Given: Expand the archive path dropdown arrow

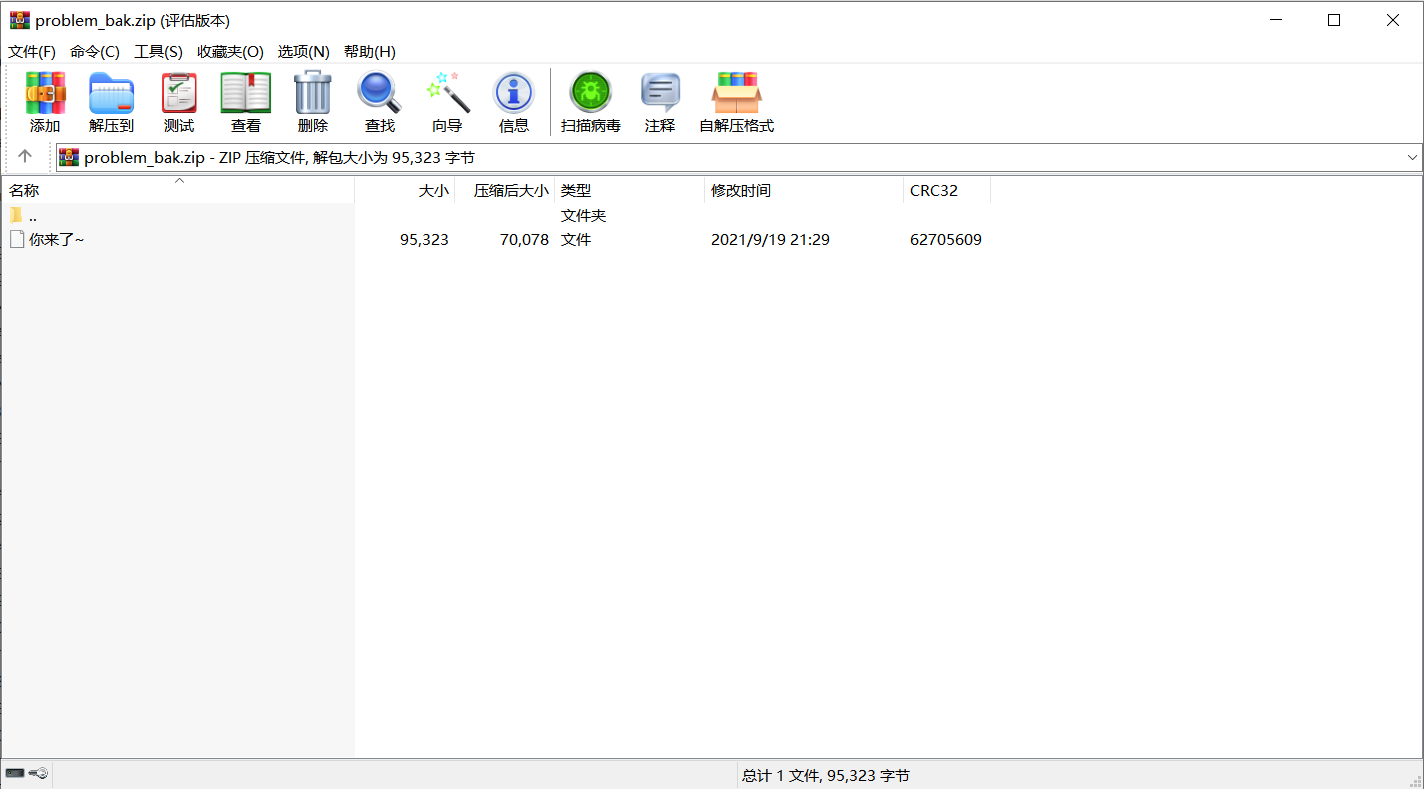Looking at the screenshot, I should (1412, 157).
